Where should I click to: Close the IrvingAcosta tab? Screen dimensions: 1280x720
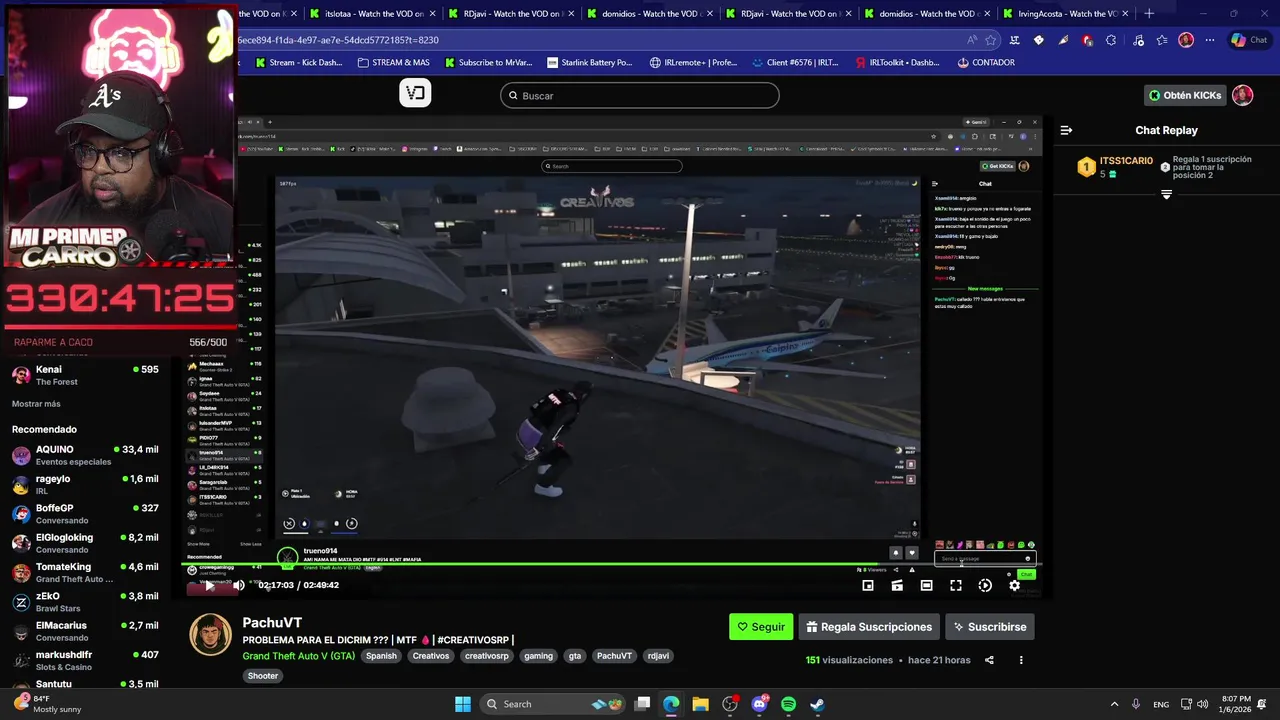[x=1125, y=14]
